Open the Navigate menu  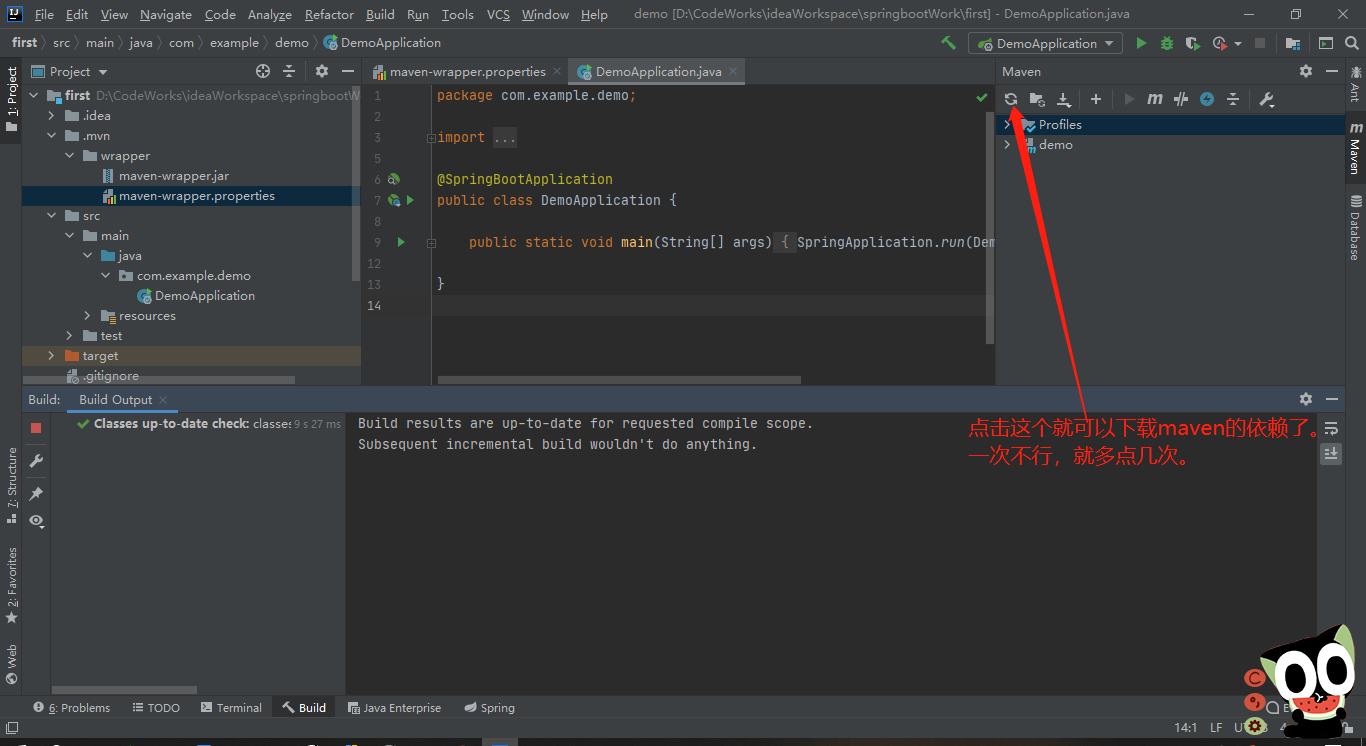coord(166,14)
